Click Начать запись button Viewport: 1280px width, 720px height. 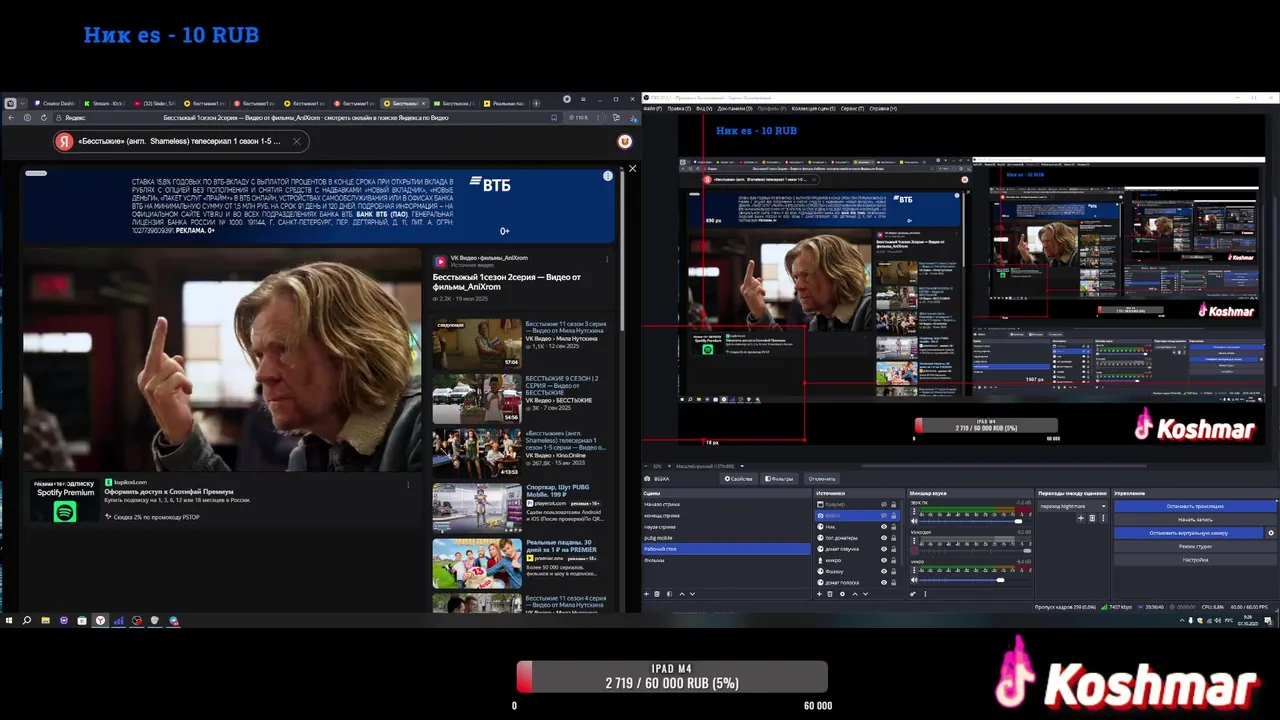coord(1195,520)
